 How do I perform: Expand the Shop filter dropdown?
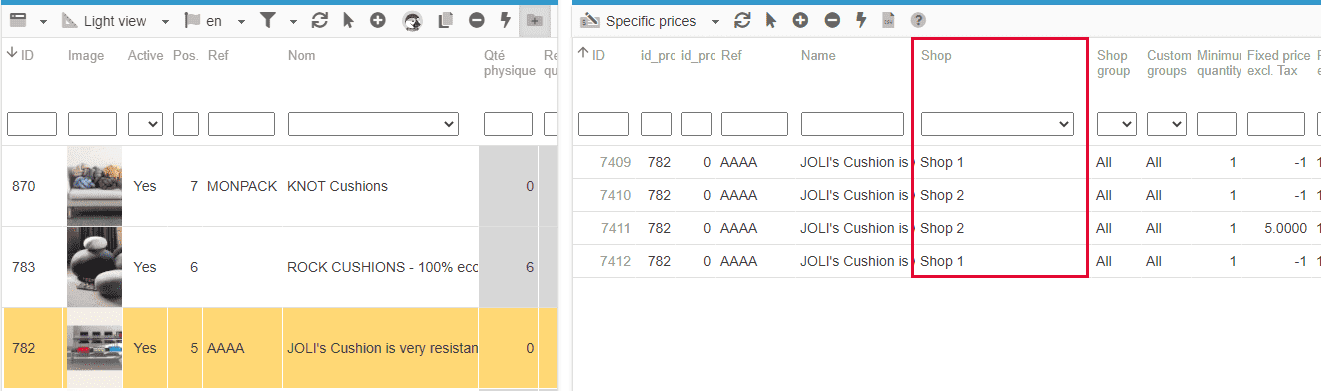[997, 124]
